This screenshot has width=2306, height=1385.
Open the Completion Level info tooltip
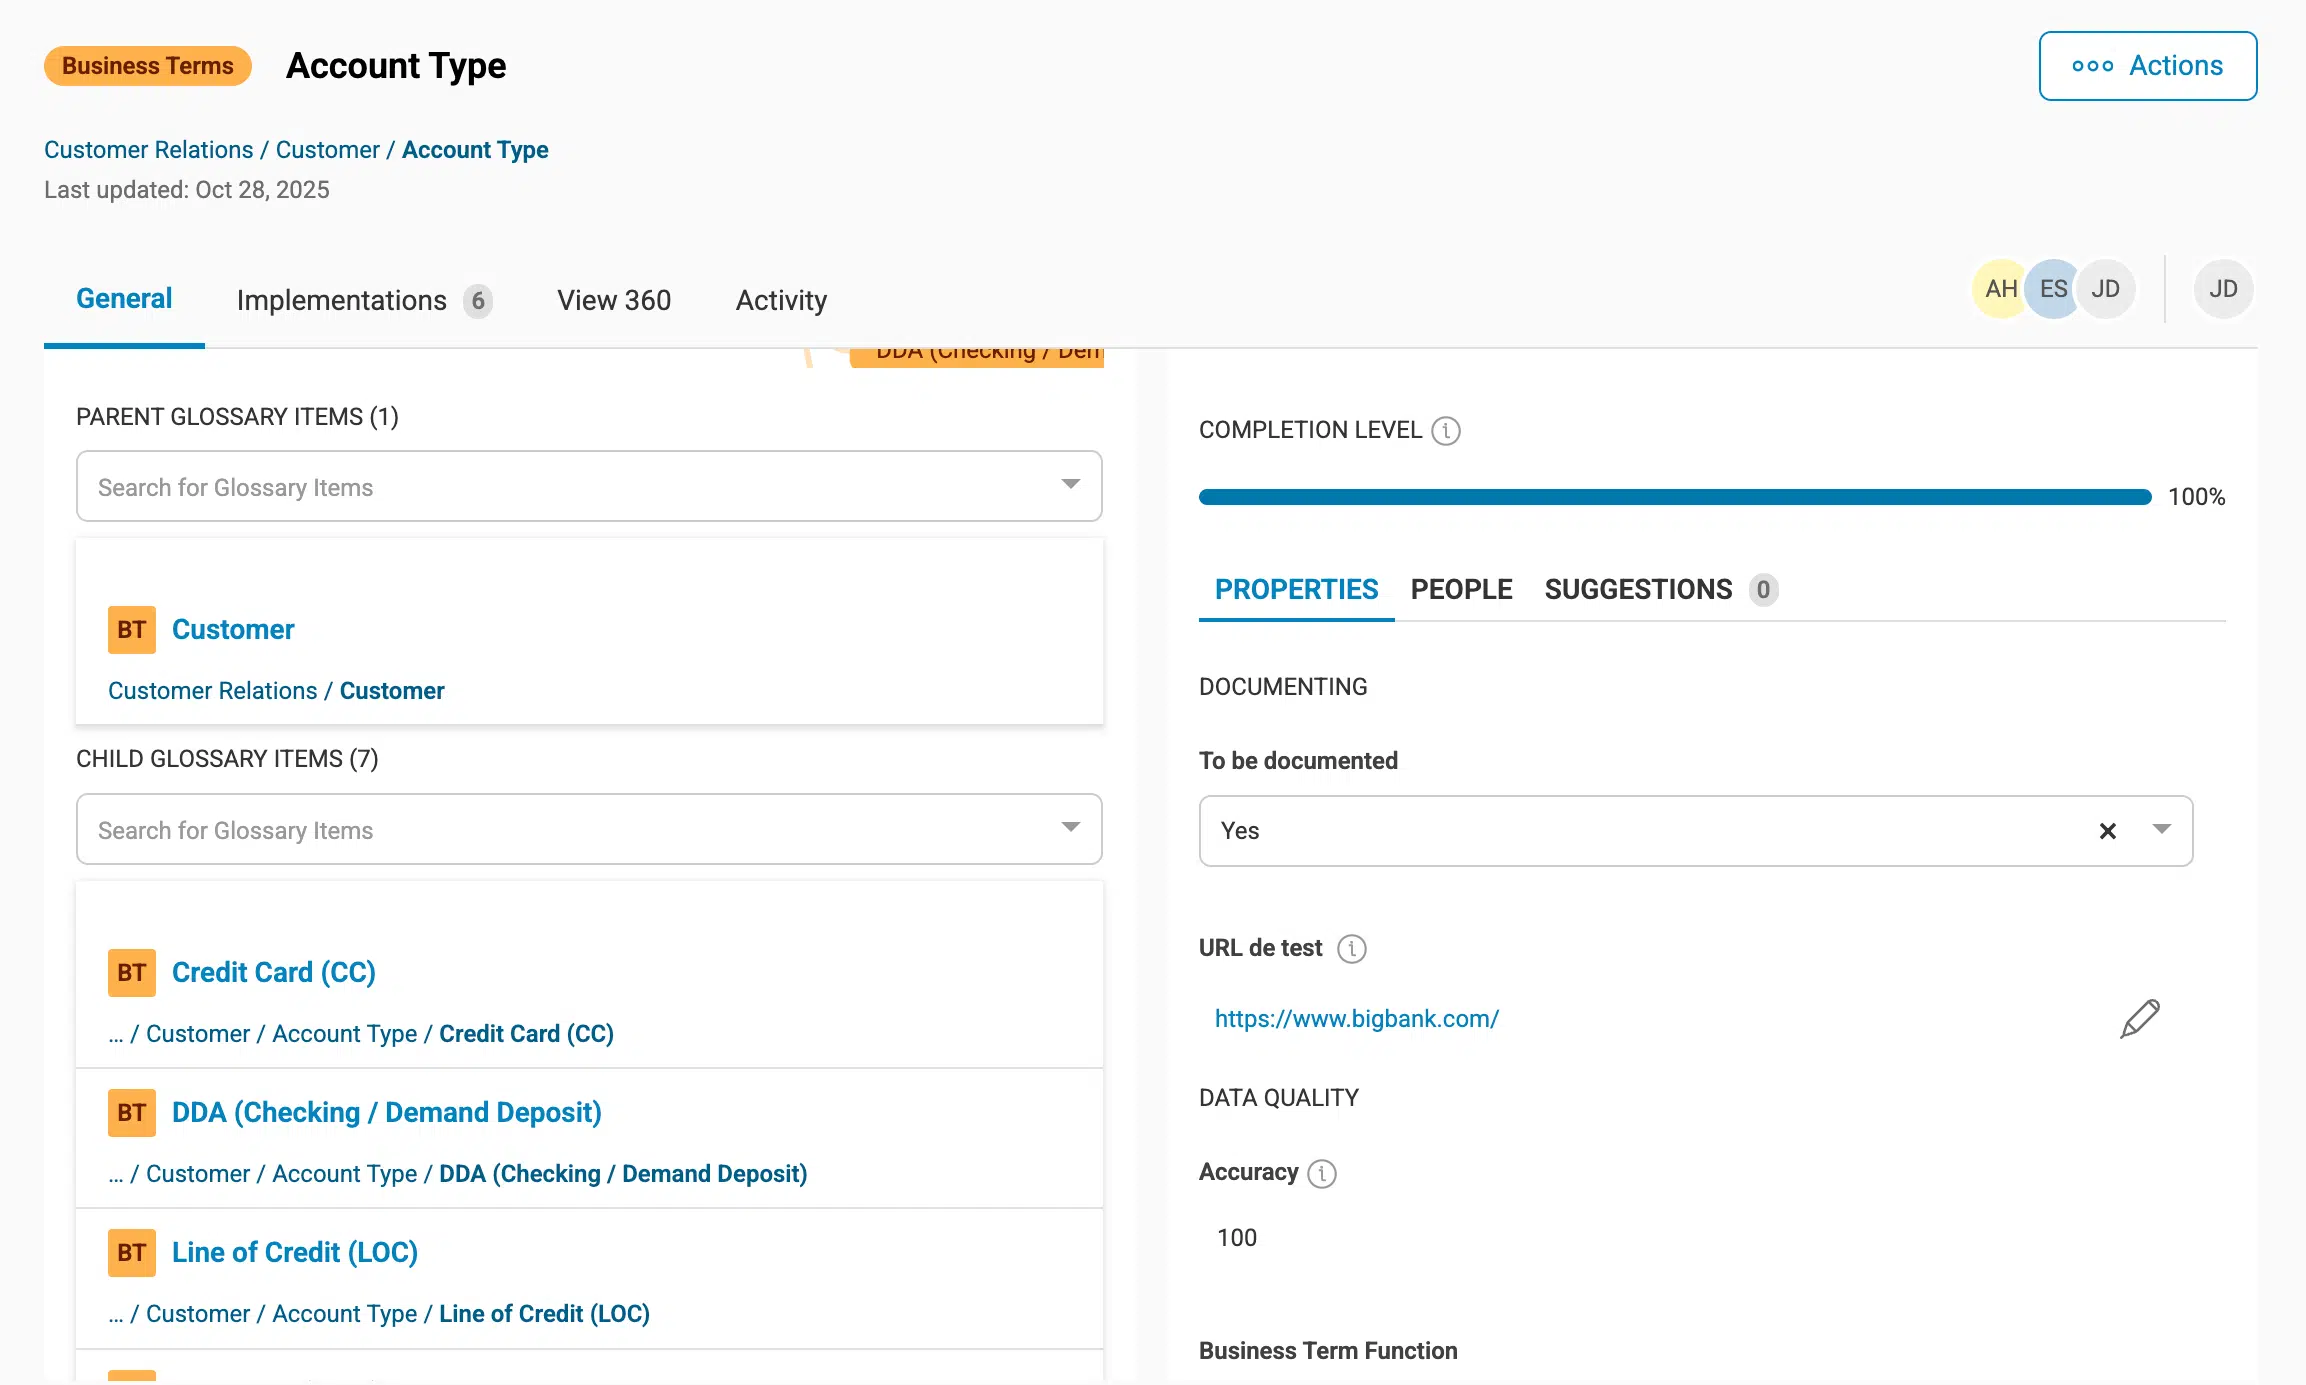pos(1446,430)
